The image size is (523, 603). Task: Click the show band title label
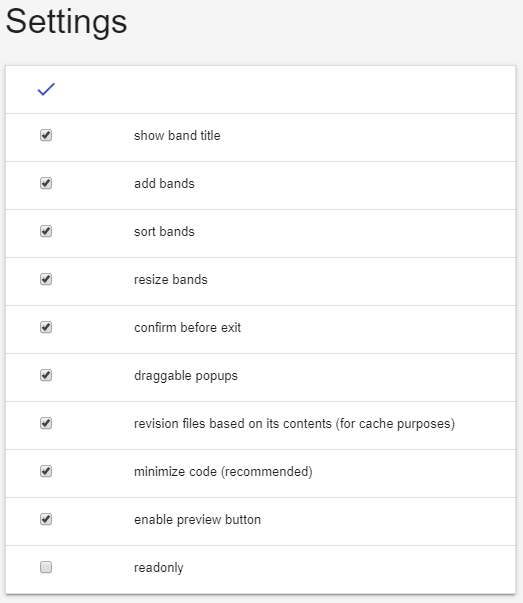pyautogui.click(x=177, y=135)
